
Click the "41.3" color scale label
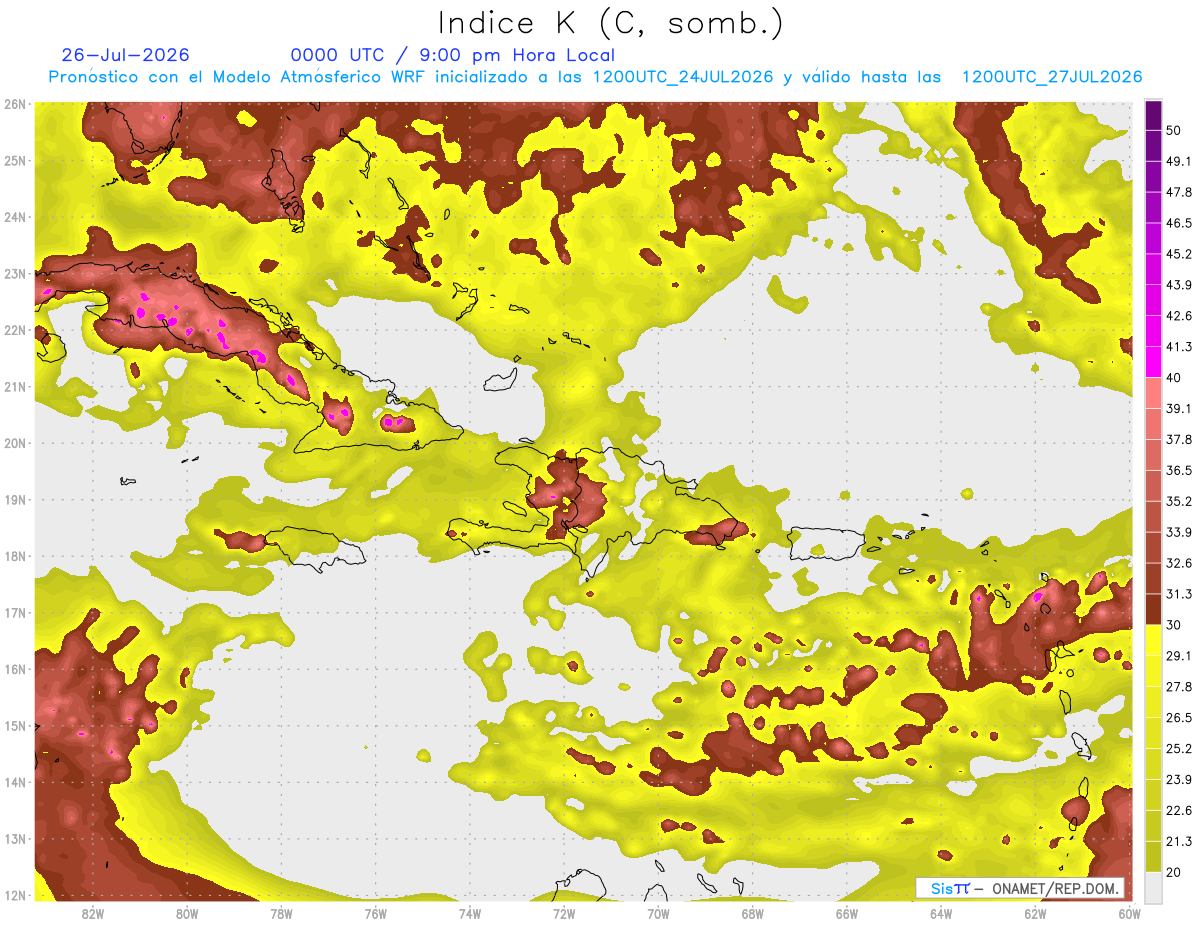coord(1179,347)
